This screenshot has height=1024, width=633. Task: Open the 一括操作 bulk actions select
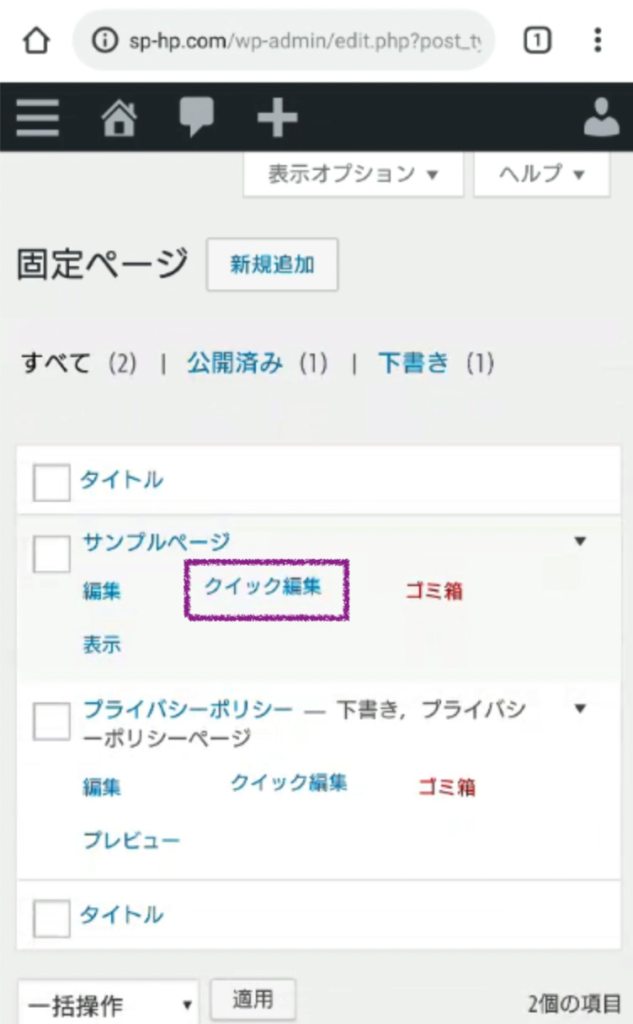(108, 1004)
